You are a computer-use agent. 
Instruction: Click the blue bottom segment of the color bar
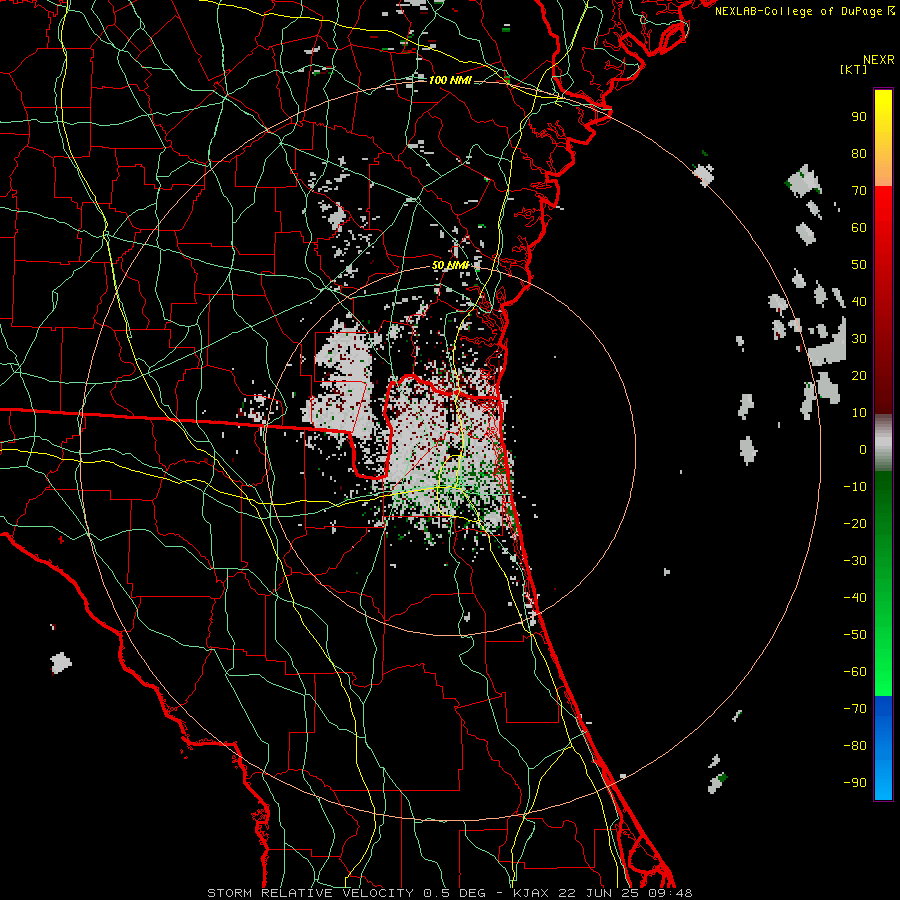(883, 748)
